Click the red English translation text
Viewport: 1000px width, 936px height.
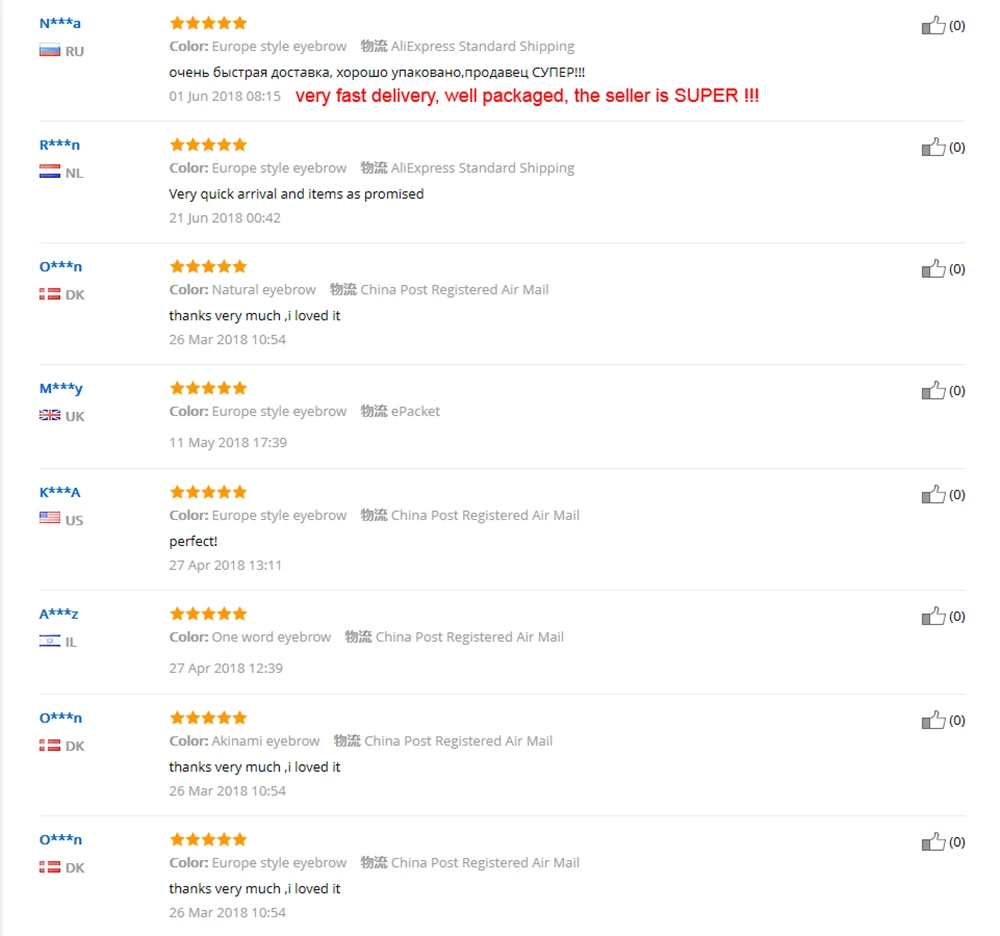[x=527, y=96]
